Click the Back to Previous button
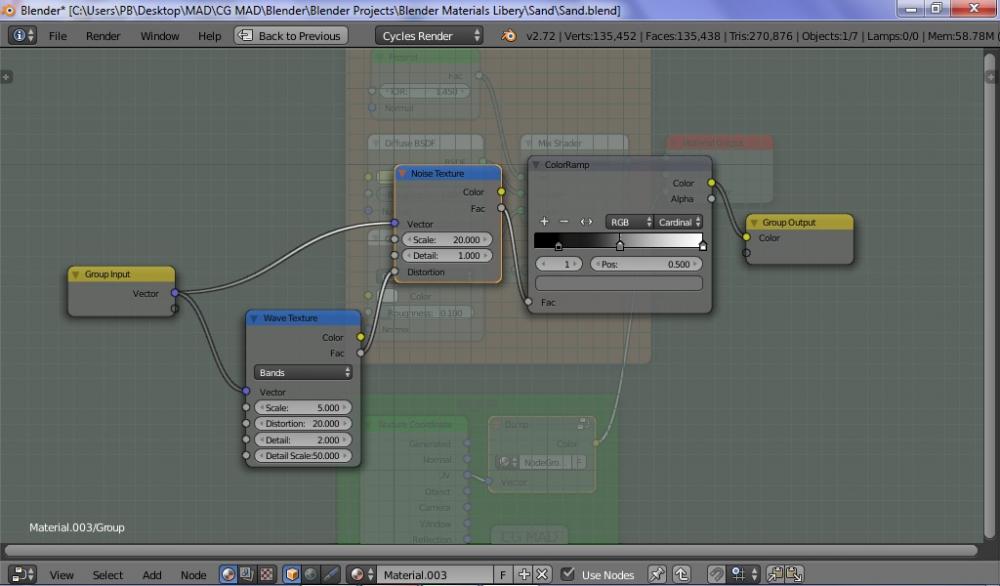The image size is (1000, 586). point(290,36)
